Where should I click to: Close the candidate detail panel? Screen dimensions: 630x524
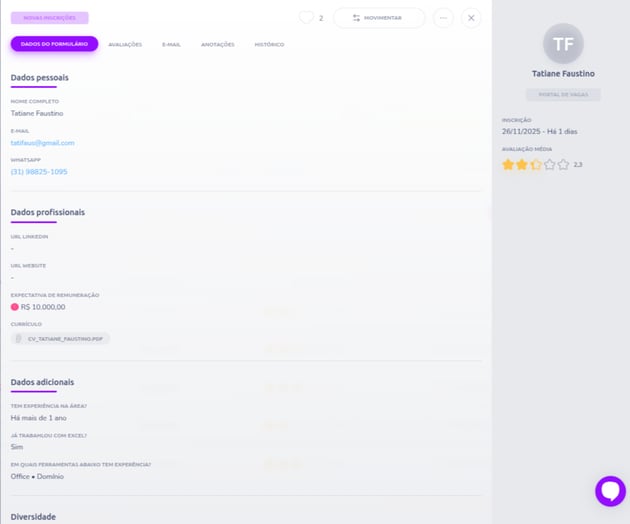click(471, 18)
